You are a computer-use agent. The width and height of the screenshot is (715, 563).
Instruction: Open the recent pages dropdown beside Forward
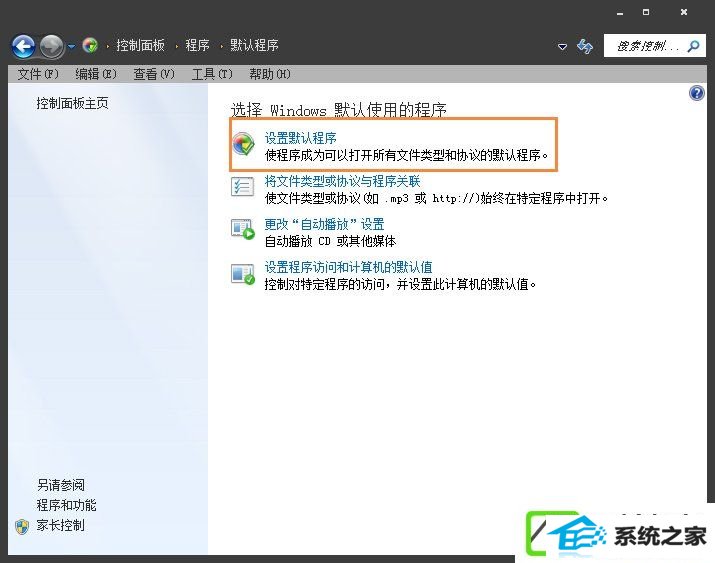(x=72, y=46)
